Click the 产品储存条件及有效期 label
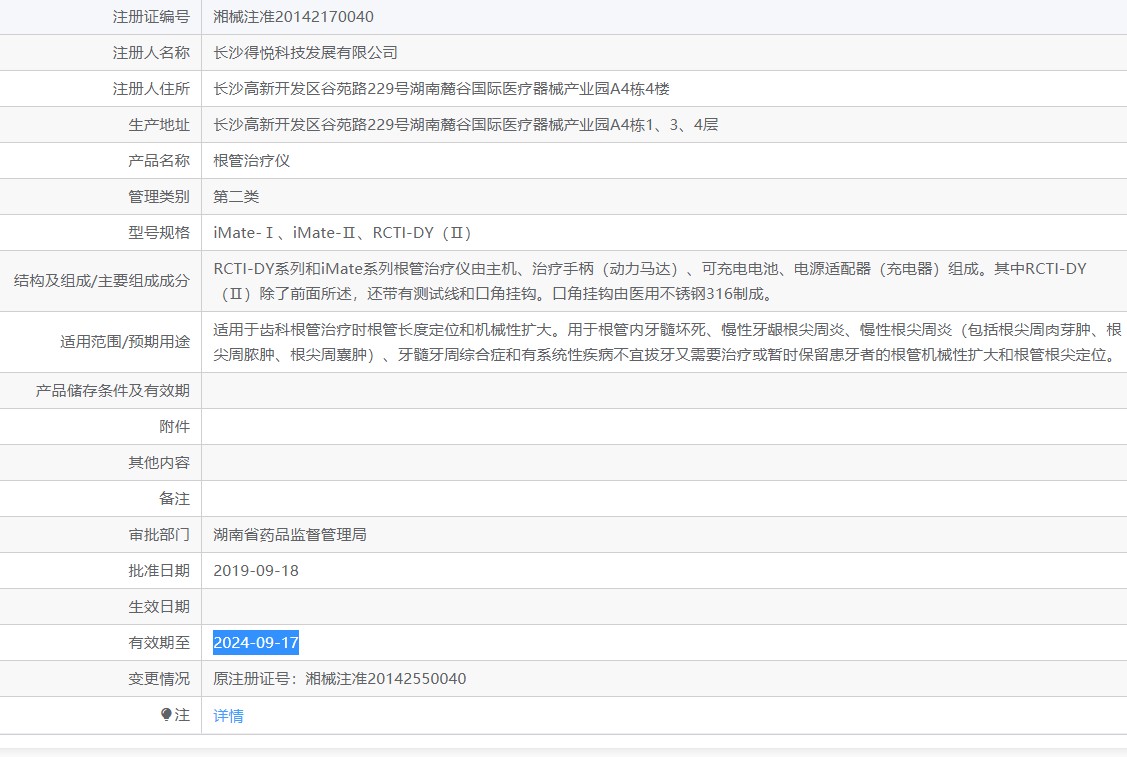The image size is (1127, 757). (113, 390)
